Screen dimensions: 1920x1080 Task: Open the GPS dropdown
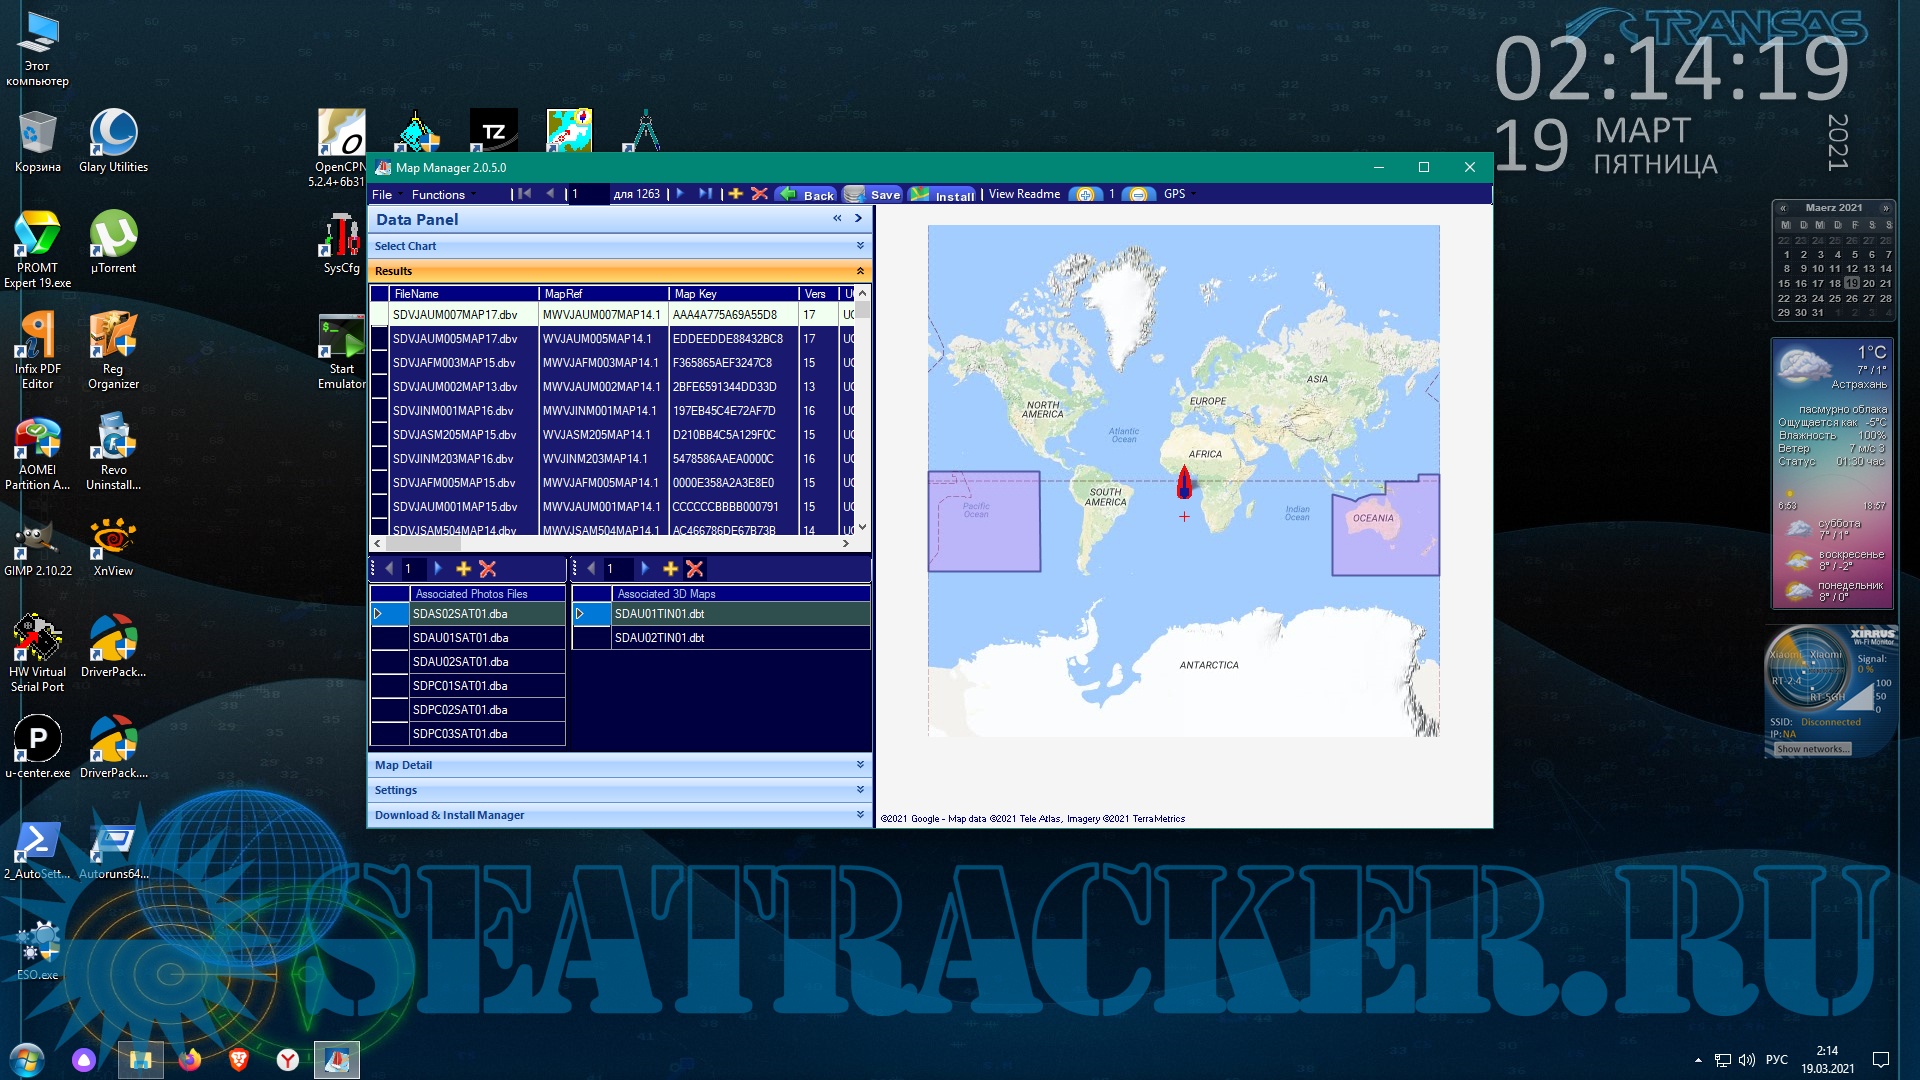tap(1178, 194)
